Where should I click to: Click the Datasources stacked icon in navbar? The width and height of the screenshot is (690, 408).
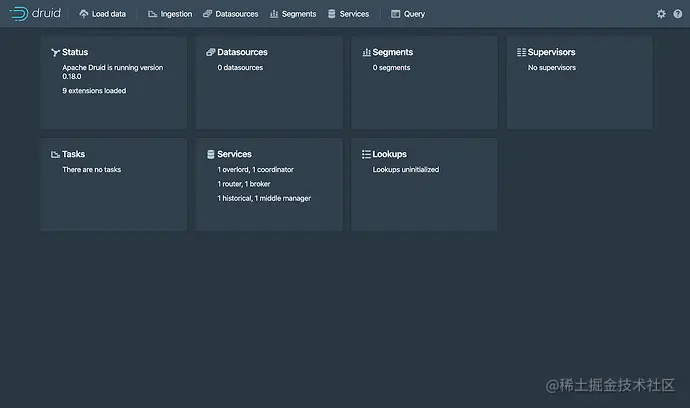tap(207, 14)
